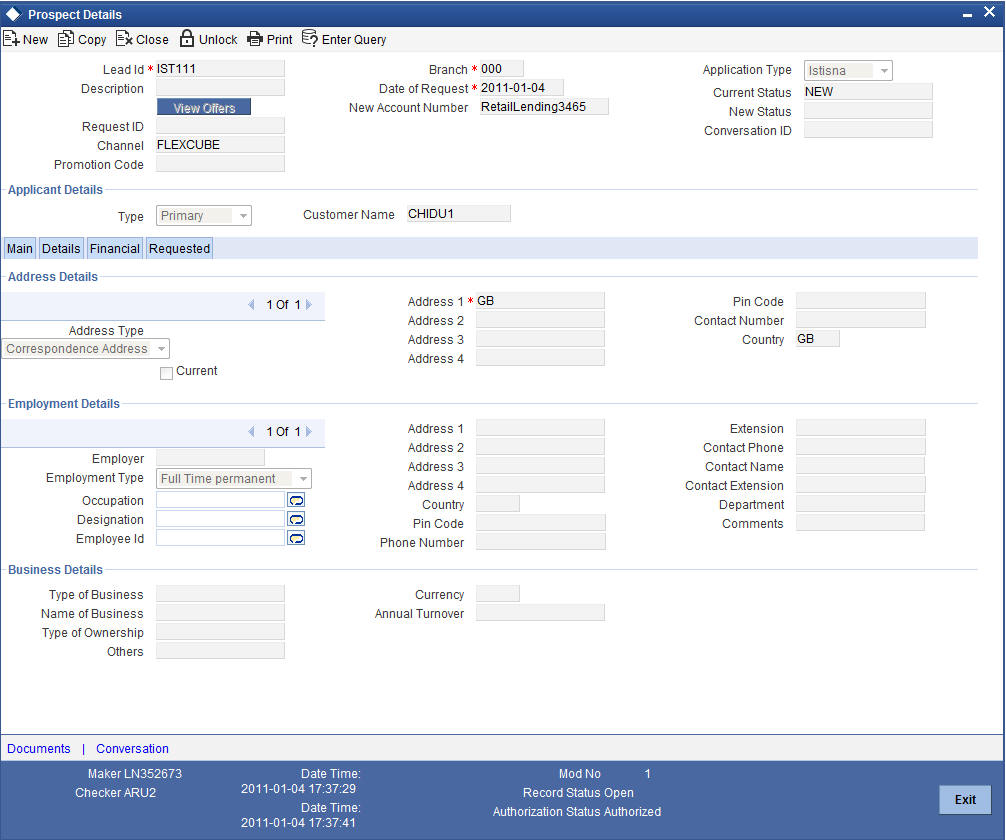
Task: Open the Employee Id list-of-values icon
Action: pos(296,538)
